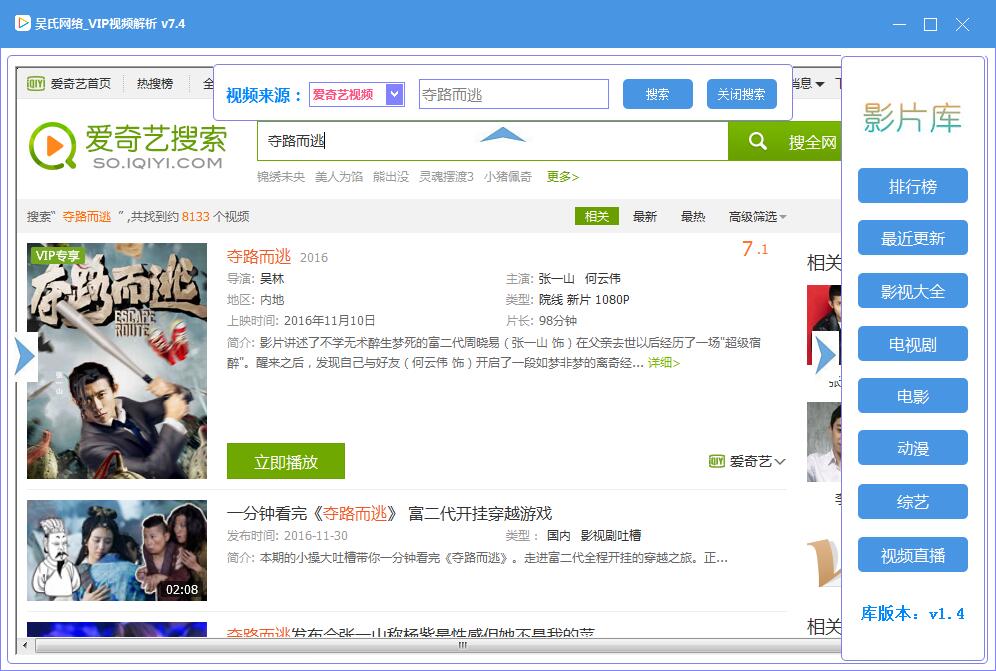This screenshot has width=996, height=671.
Task: Select the 最新 sort tab
Action: click(645, 217)
